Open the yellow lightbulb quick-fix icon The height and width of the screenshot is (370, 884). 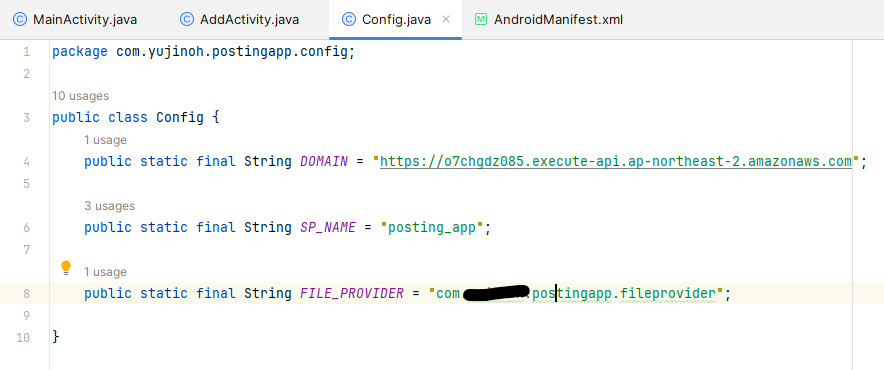[x=66, y=267]
